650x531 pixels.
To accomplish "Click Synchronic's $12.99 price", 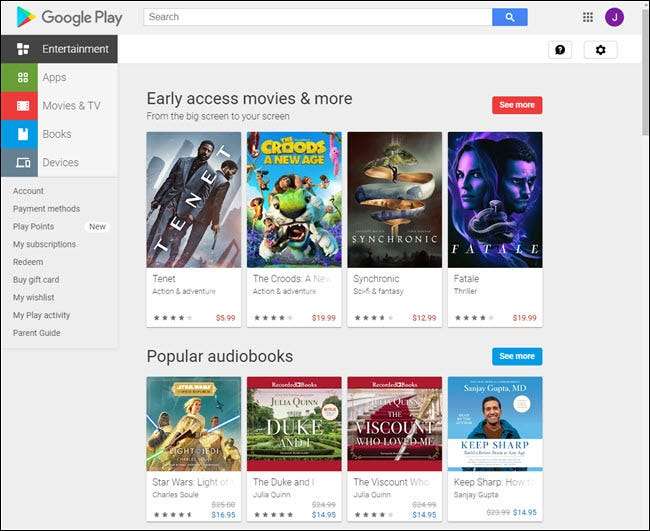I will point(424,318).
